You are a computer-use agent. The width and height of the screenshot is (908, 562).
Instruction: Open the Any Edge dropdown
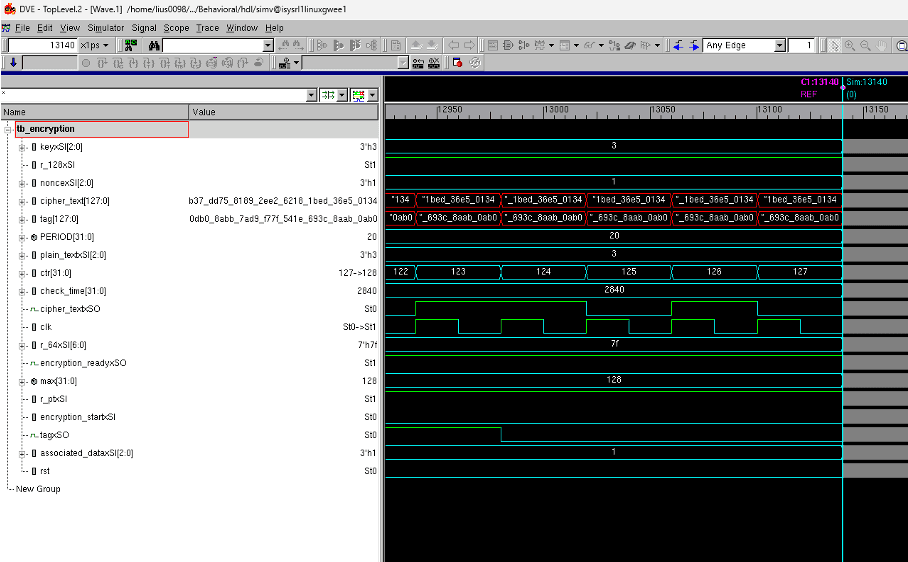click(779, 45)
